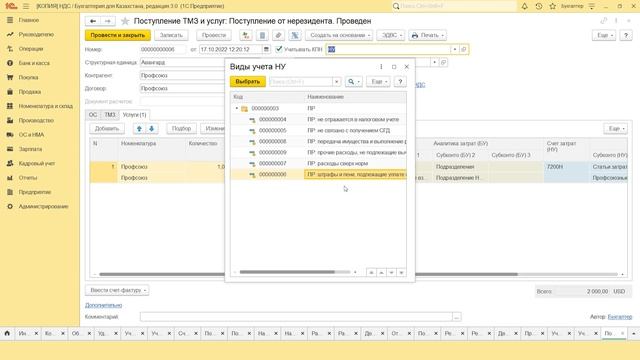Click into the Комментарий field
Image resolution: width=640 pixels, height=360 pixels.
pyautogui.click(x=296, y=317)
